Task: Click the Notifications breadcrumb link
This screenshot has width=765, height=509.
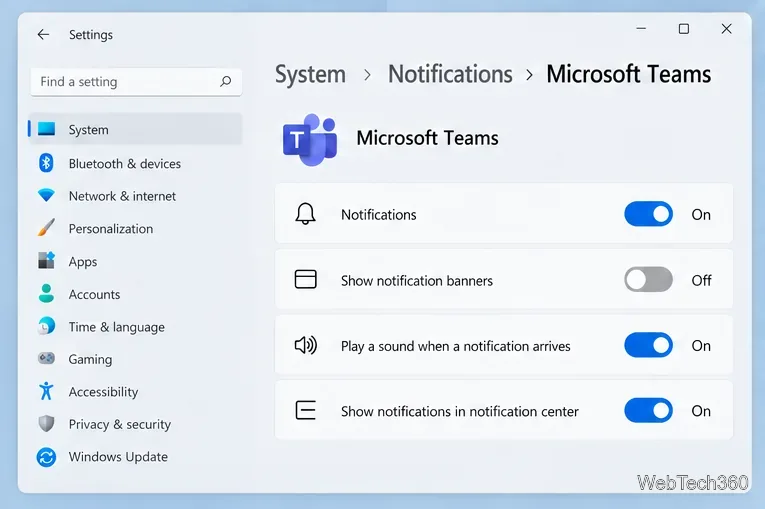Action: [450, 74]
